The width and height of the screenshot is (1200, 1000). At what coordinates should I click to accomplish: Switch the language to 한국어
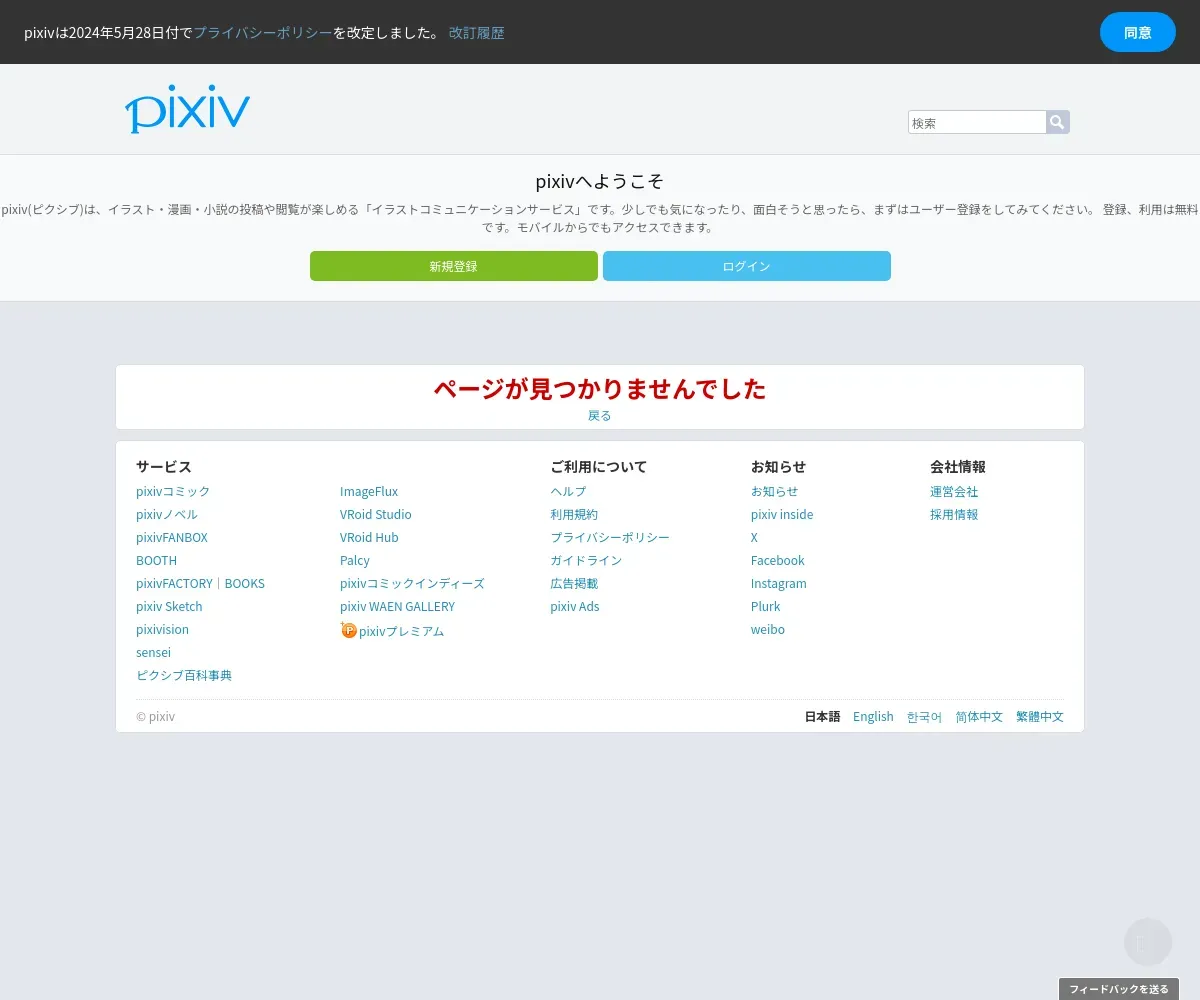tap(924, 716)
